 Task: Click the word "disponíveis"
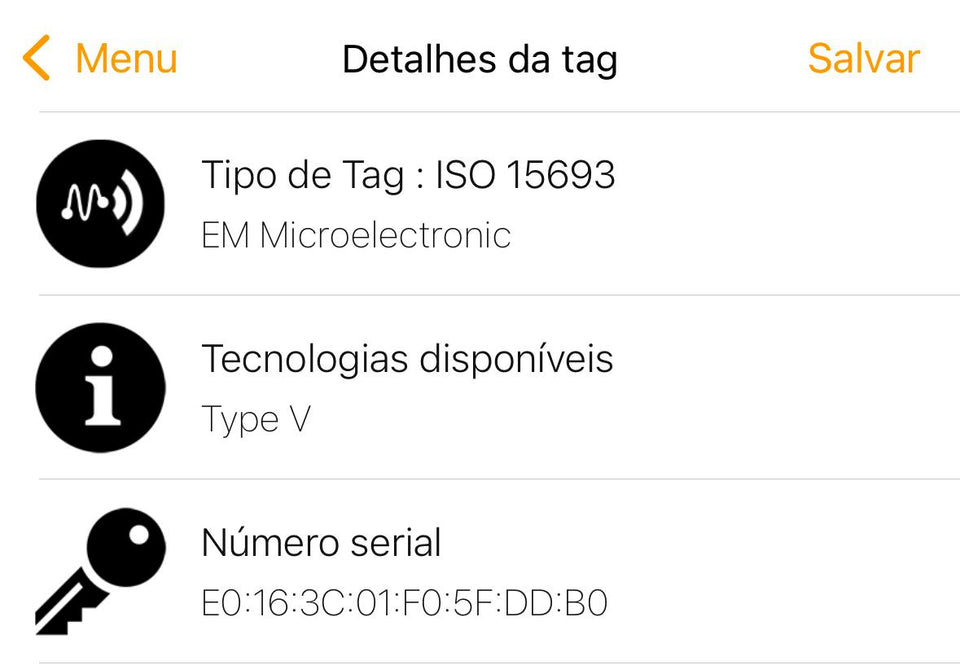pyautogui.click(x=516, y=359)
